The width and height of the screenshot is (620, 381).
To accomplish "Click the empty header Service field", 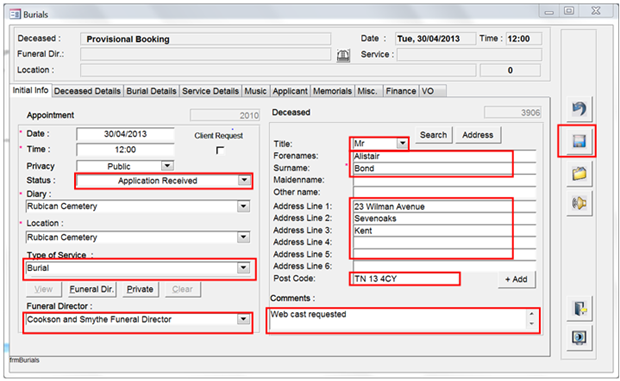I will tap(469, 55).
